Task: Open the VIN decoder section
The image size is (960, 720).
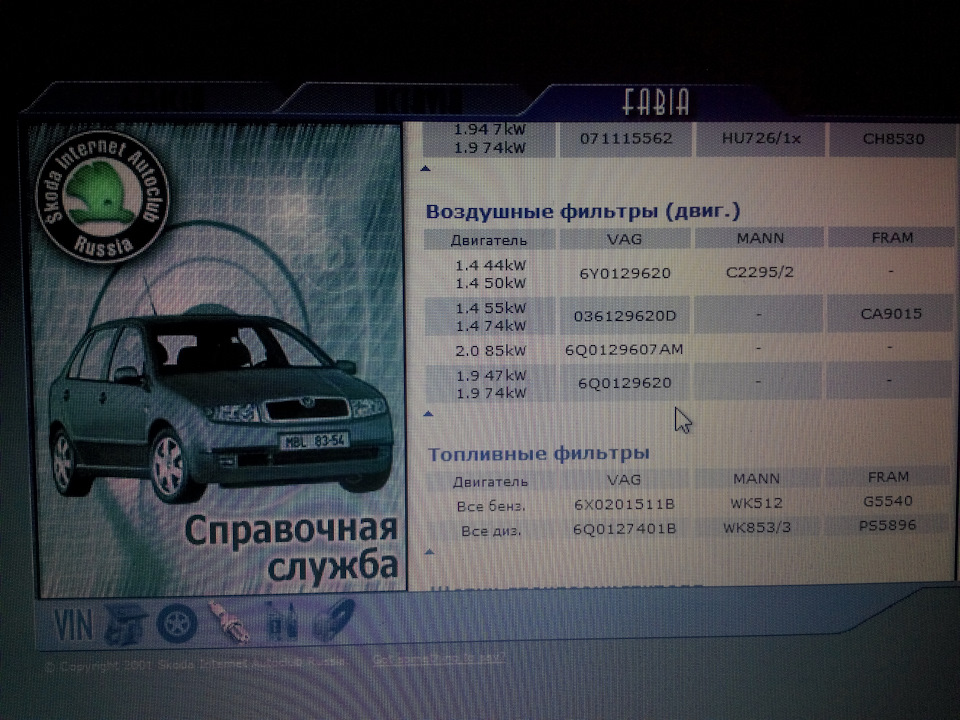Action: (73, 624)
